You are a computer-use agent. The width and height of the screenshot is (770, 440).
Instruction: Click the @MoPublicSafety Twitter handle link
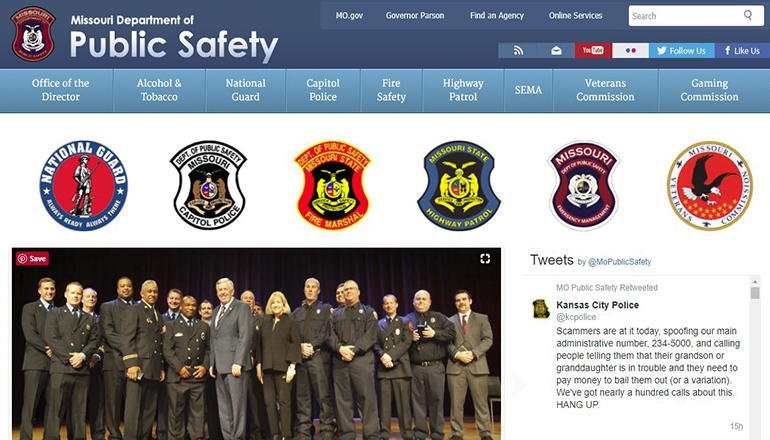click(x=619, y=262)
